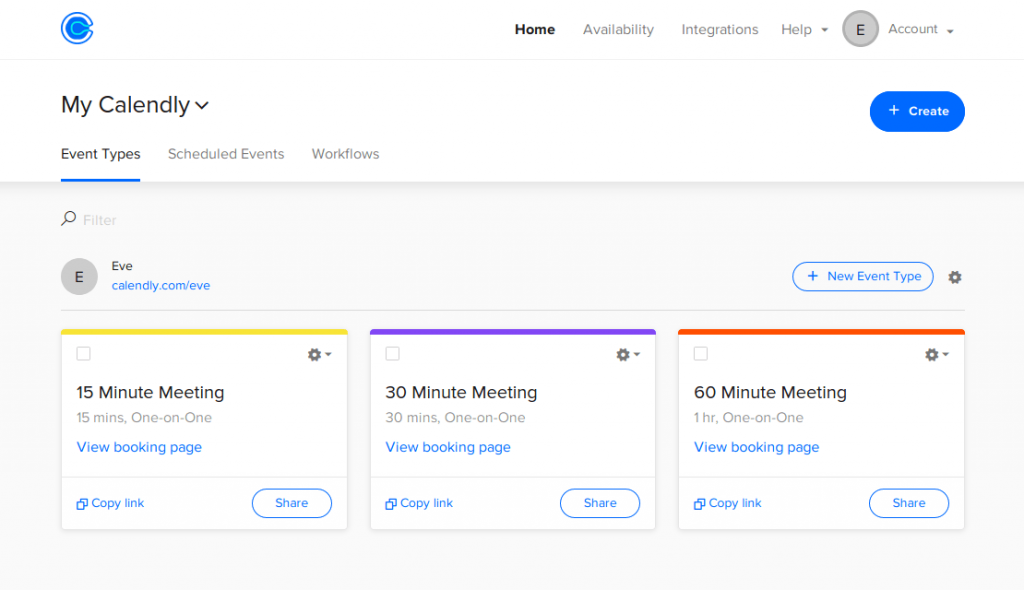Click the 60 Minute Meeting title
Image resolution: width=1024 pixels, height=590 pixels.
tap(770, 392)
